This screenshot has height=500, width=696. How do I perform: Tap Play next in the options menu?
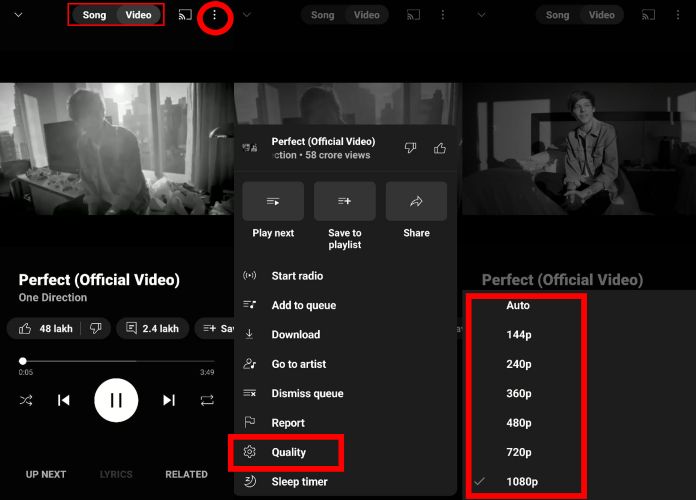[273, 210]
